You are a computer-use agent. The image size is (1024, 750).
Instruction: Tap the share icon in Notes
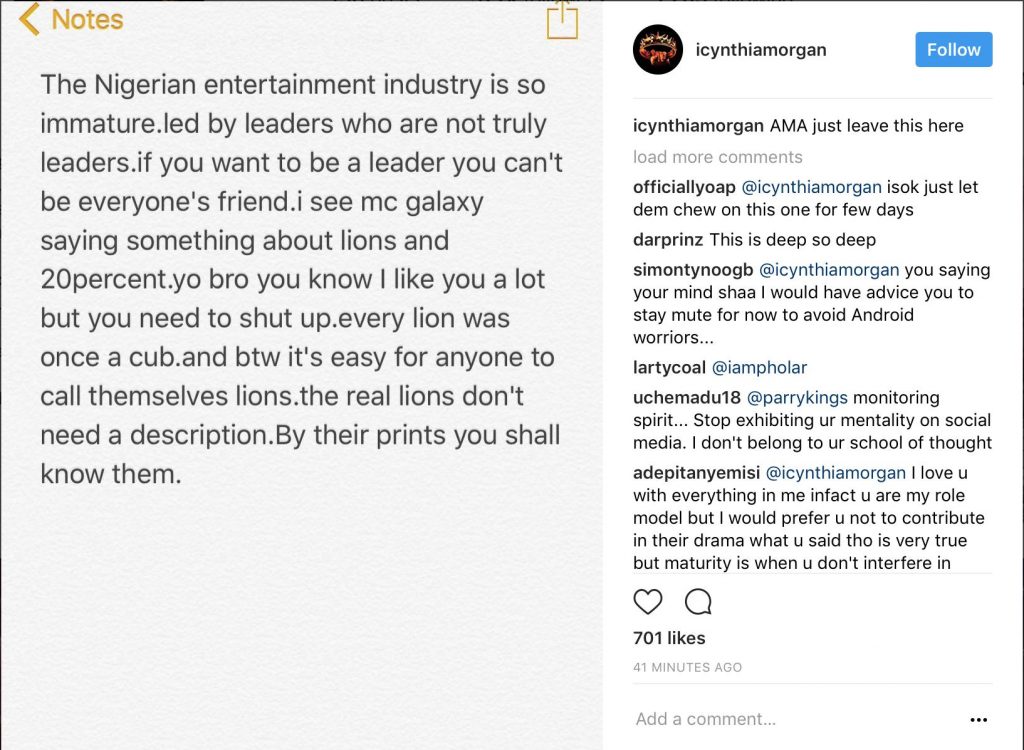tap(562, 20)
